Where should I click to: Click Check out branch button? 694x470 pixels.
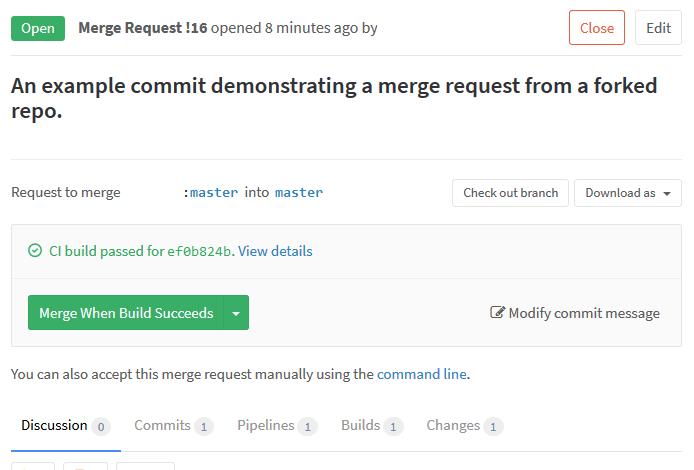tap(510, 193)
